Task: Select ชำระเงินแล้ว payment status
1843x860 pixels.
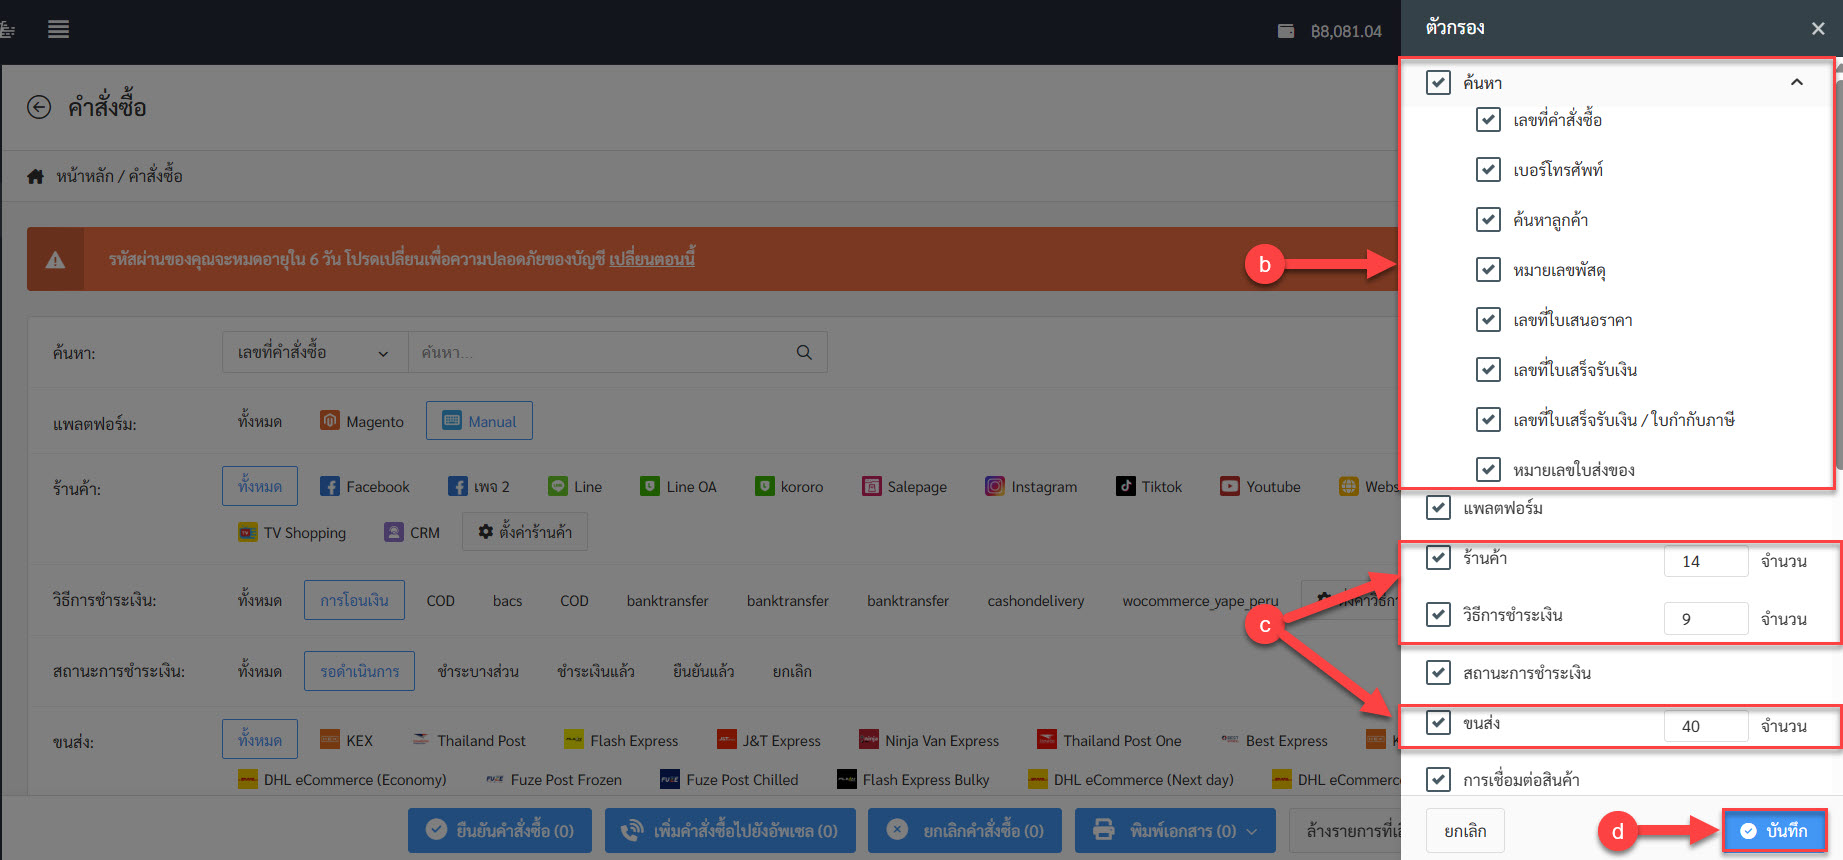Action: point(595,671)
